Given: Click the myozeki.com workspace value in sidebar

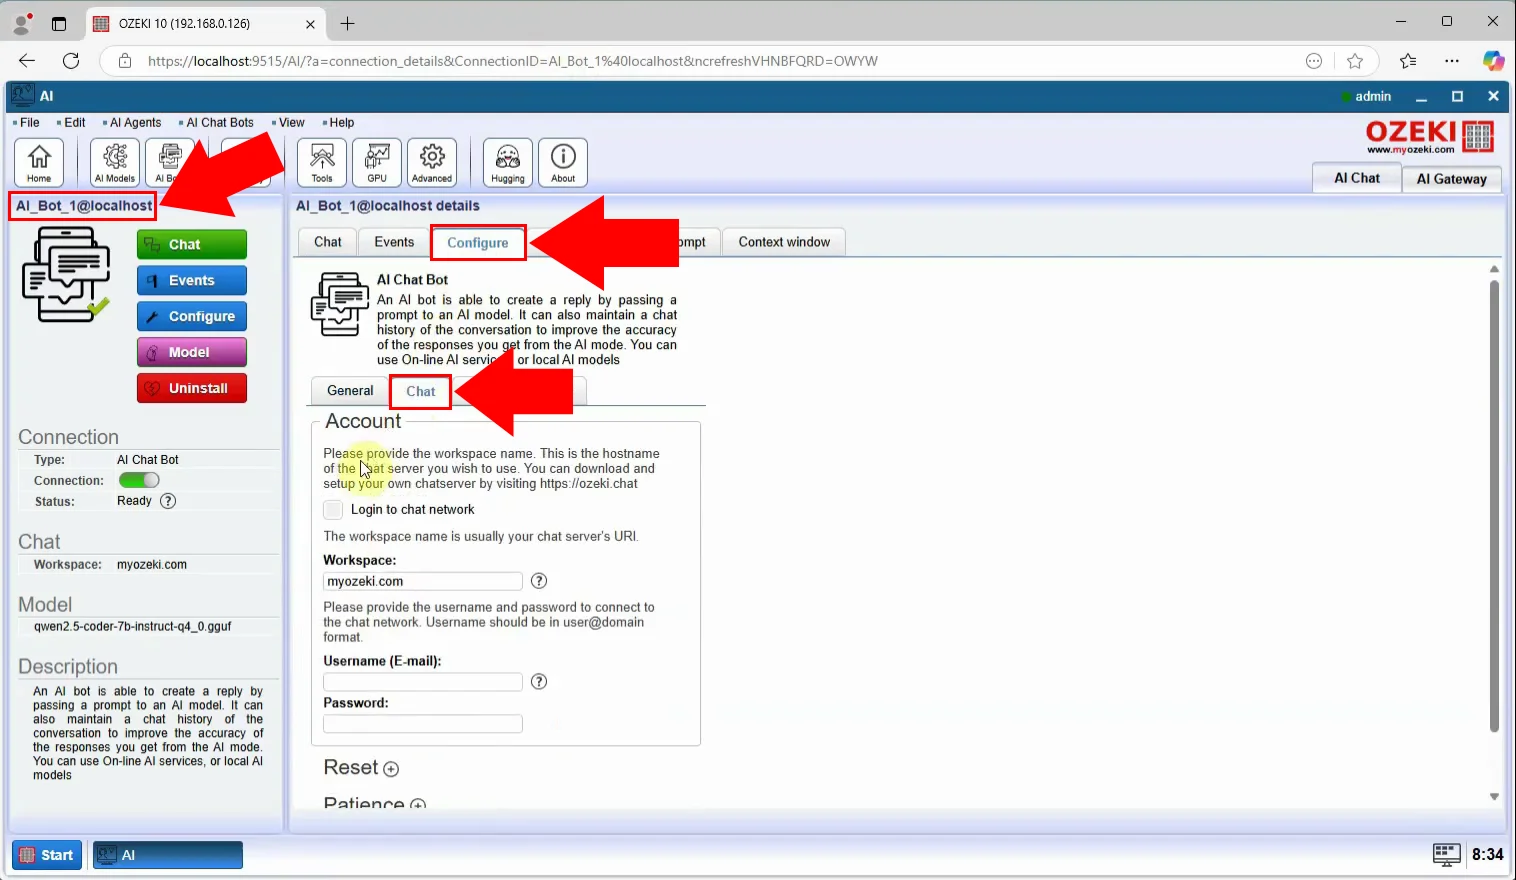Looking at the screenshot, I should (x=152, y=564).
